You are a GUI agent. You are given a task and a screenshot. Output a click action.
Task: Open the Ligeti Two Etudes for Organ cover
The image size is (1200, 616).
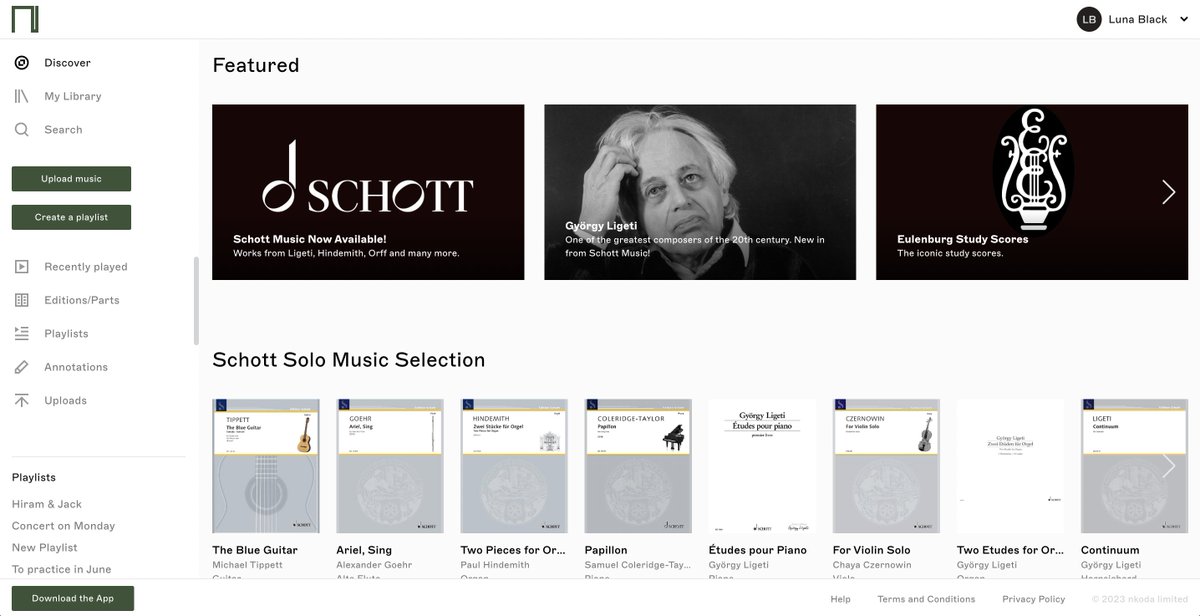[x=1010, y=466]
